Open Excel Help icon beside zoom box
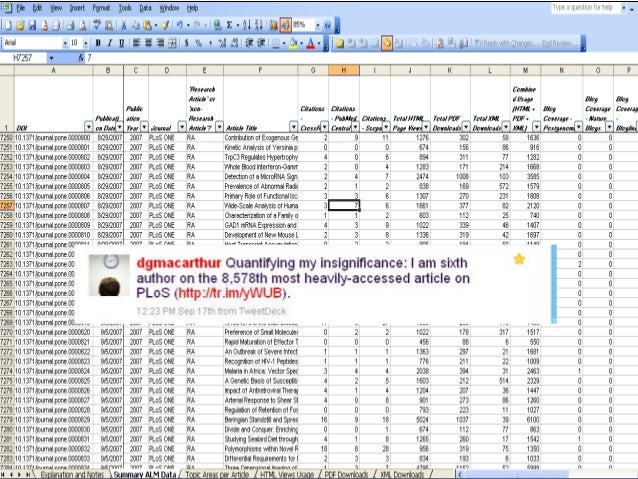This screenshot has height=479, width=638. [x=328, y=26]
